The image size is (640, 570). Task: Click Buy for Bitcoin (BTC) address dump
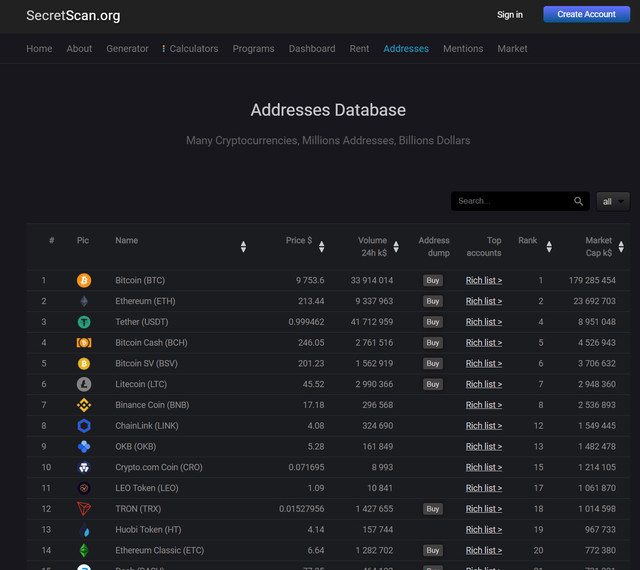433,281
